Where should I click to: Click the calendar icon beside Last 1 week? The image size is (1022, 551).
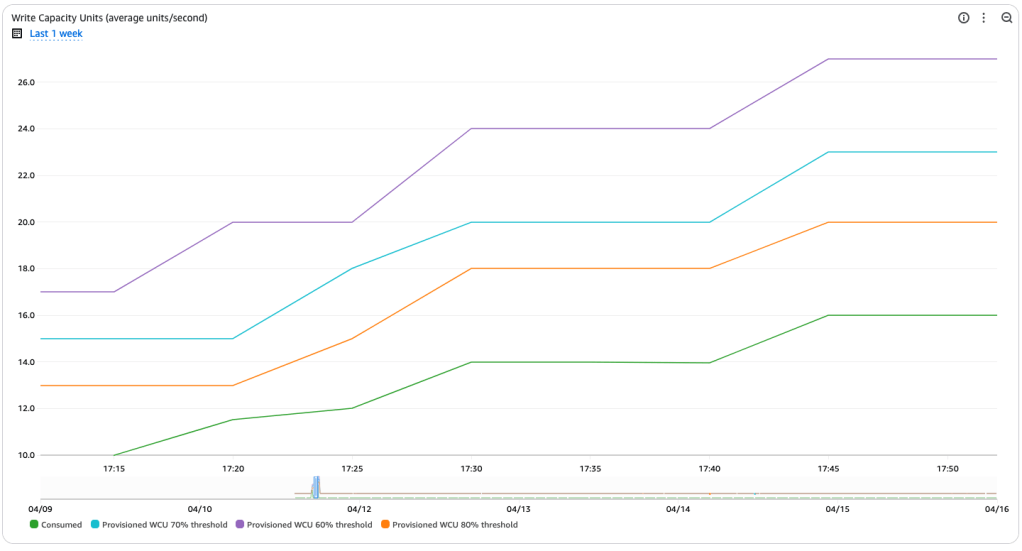17,34
